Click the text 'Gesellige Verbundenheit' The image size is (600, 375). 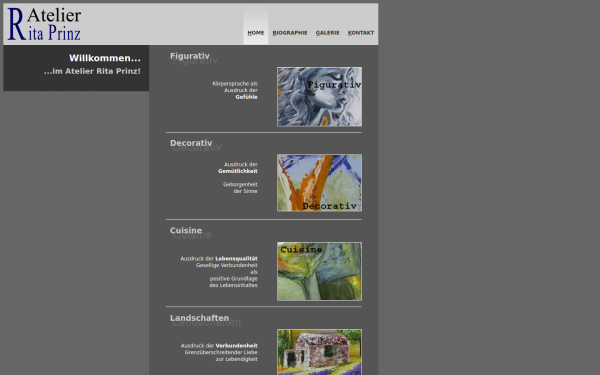[227, 265]
